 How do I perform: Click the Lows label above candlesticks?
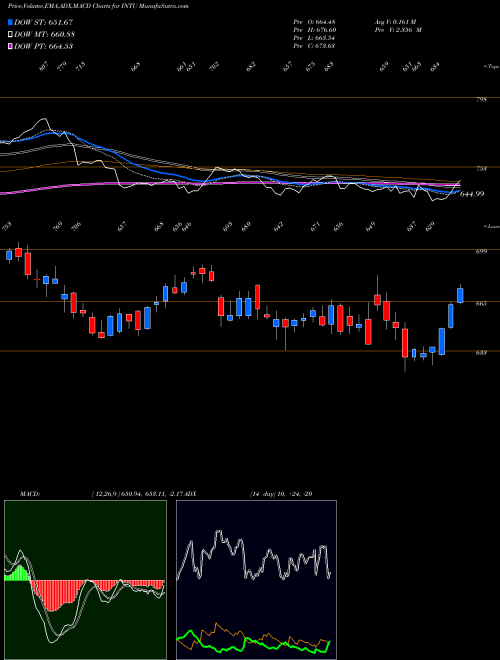491,226
